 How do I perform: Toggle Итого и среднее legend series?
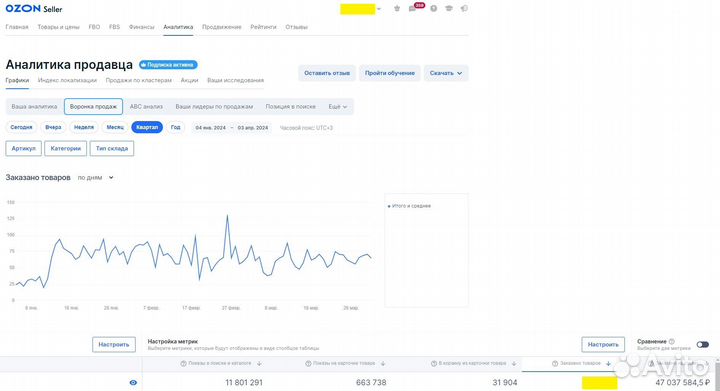pyautogui.click(x=410, y=206)
